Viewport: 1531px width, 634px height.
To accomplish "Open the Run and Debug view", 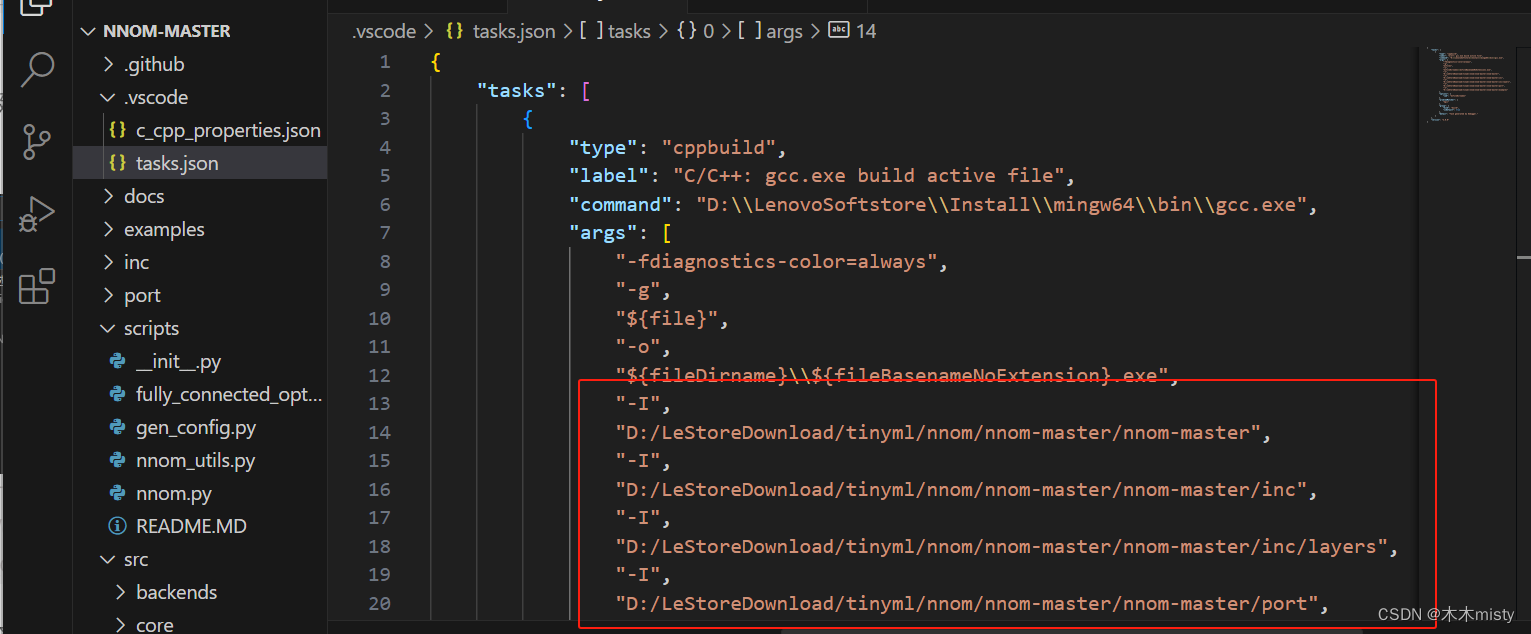I will point(37,214).
